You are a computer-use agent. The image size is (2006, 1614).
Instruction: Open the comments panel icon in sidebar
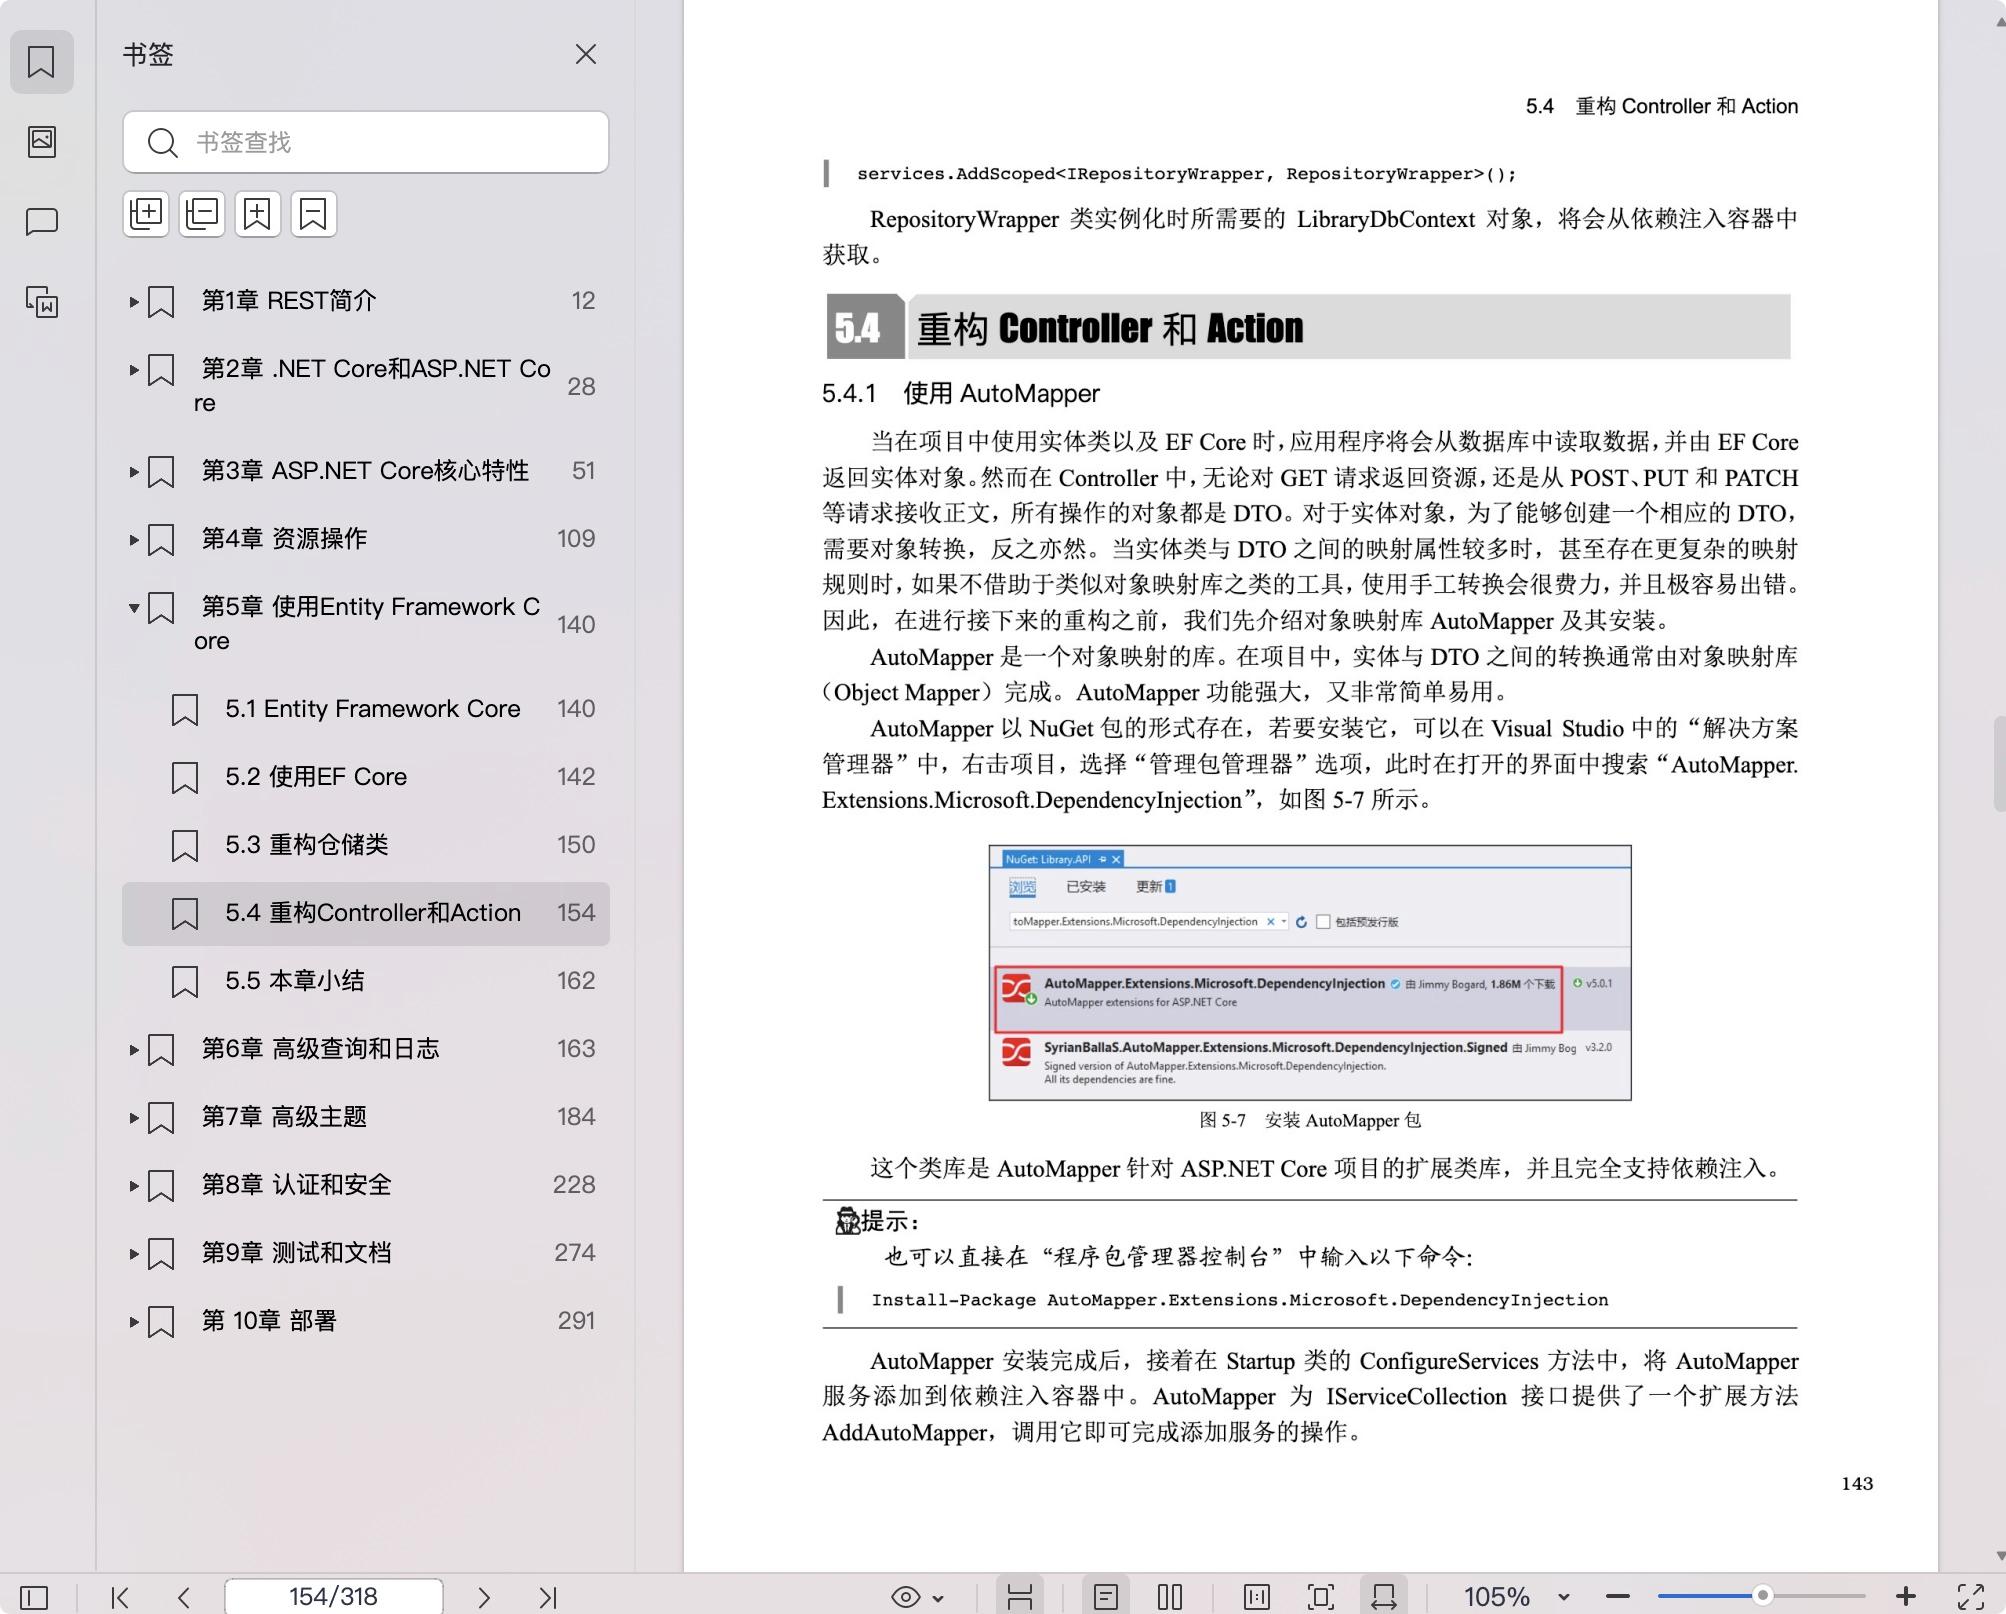tap(41, 221)
